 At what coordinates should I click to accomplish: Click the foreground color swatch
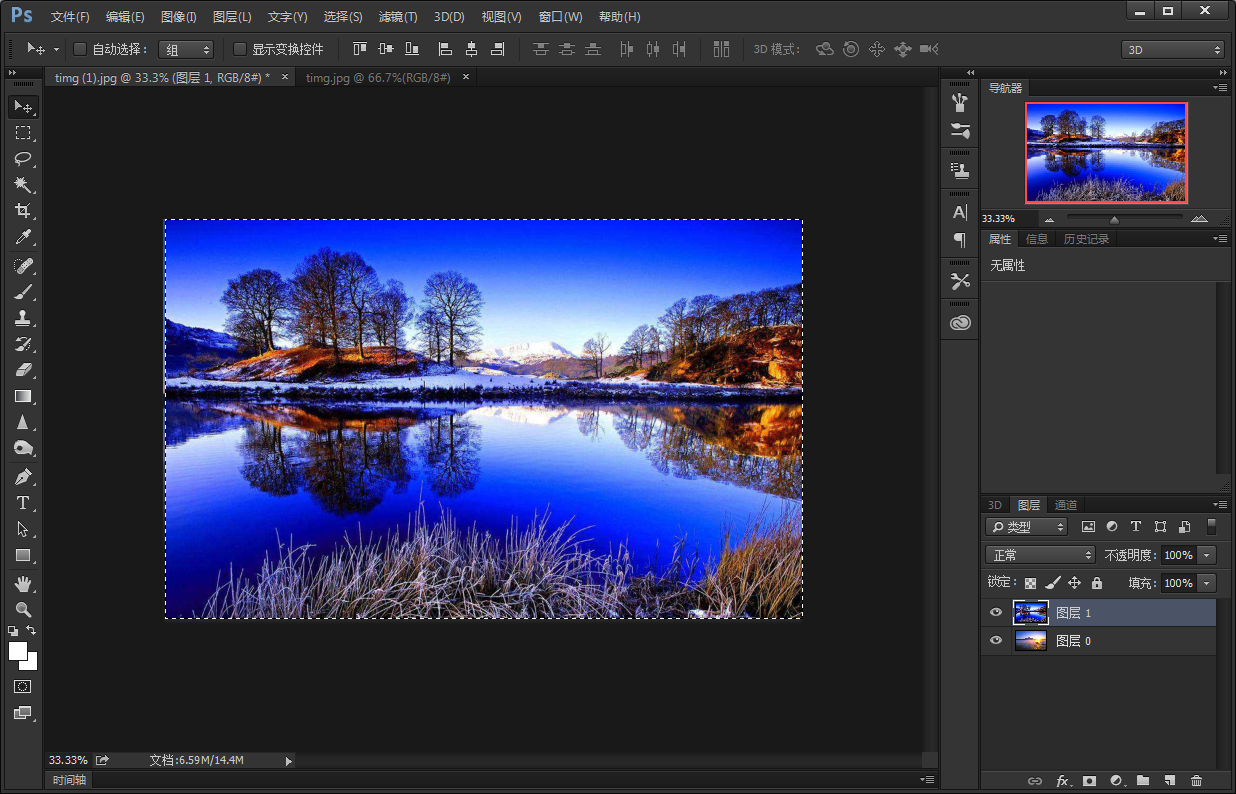[17, 651]
